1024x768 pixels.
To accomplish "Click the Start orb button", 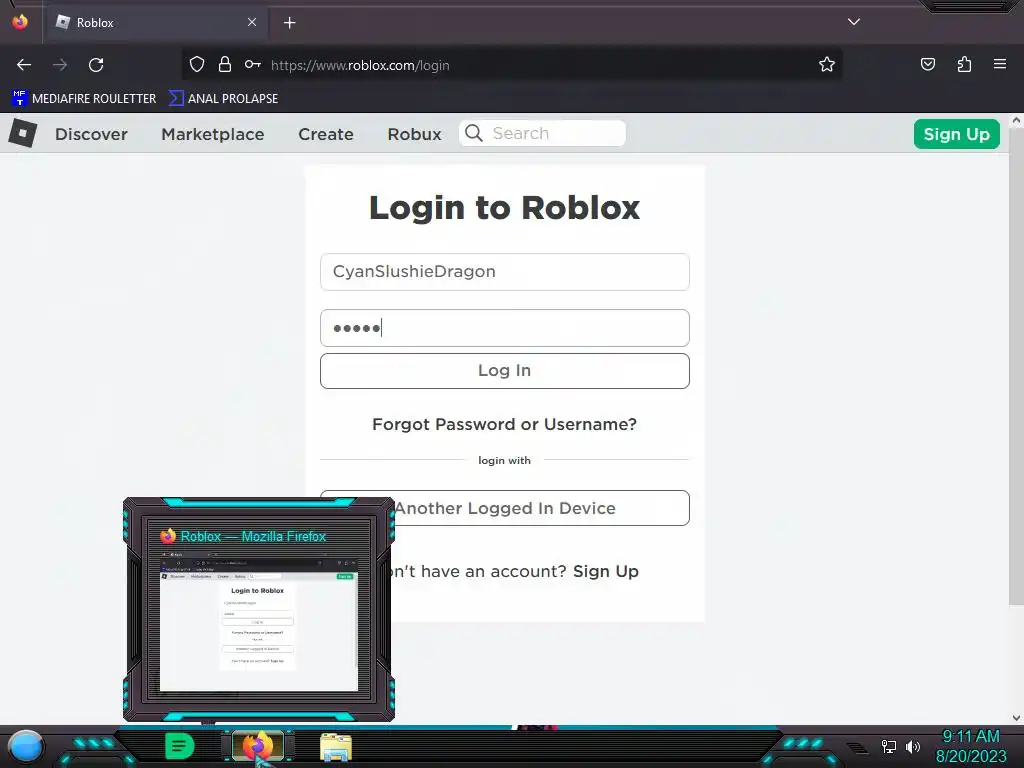I will point(25,747).
